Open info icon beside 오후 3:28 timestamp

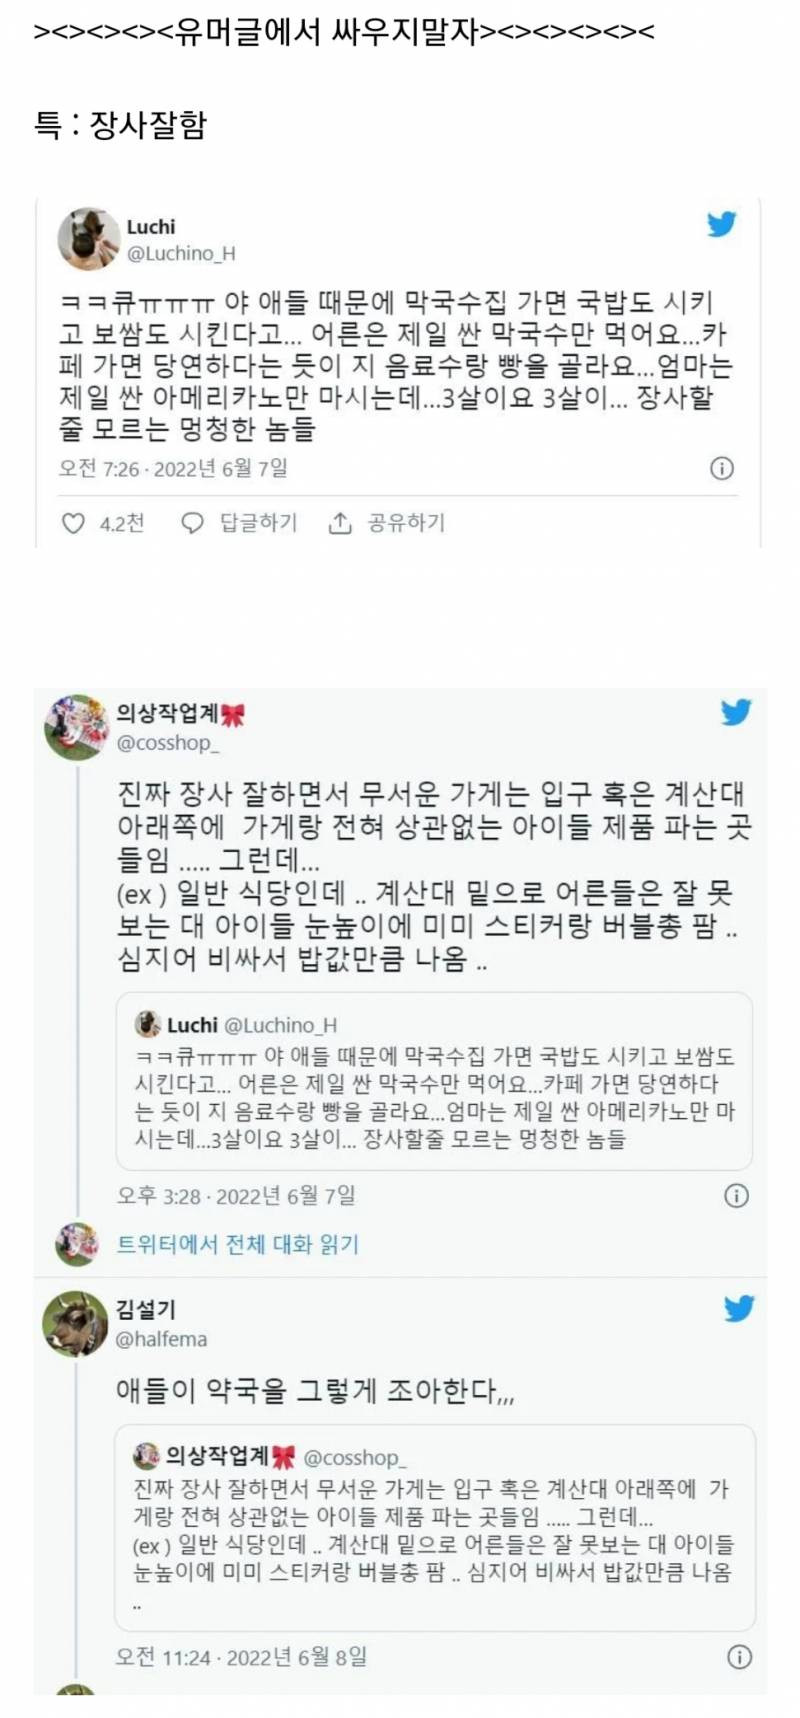point(736,1196)
